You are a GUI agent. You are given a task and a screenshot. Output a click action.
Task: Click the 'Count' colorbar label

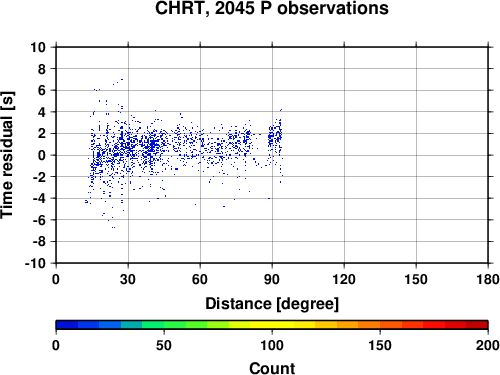[272, 368]
